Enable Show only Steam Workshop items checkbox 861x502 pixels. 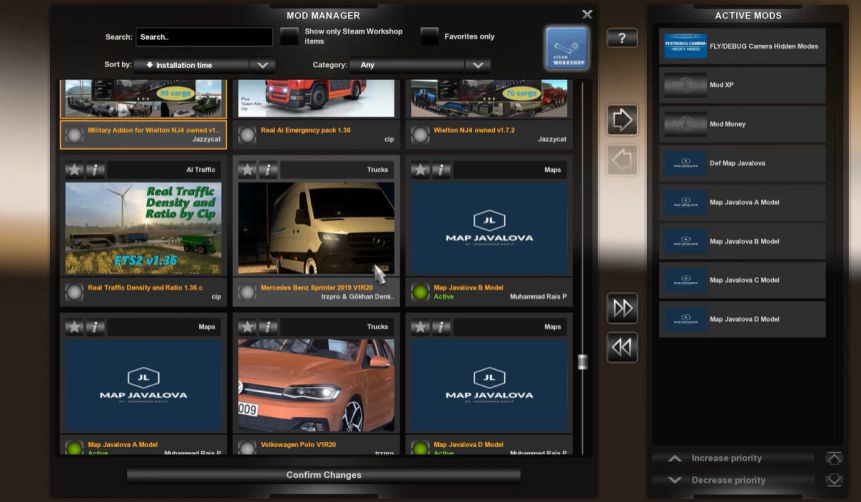tap(289, 36)
